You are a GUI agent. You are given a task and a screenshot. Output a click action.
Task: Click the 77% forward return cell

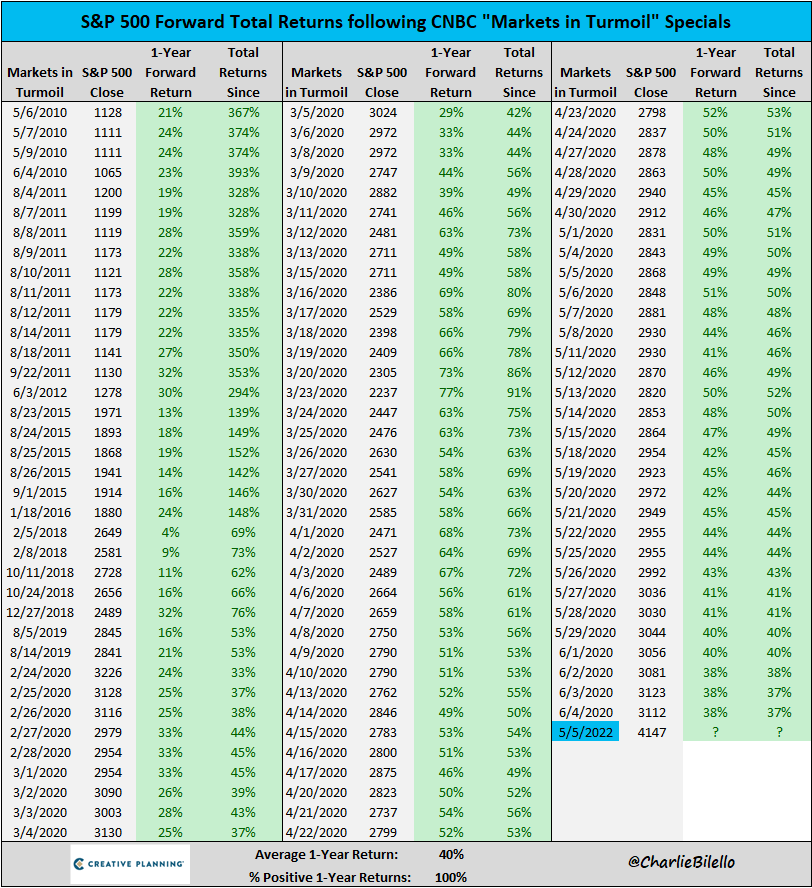[x=451, y=392]
